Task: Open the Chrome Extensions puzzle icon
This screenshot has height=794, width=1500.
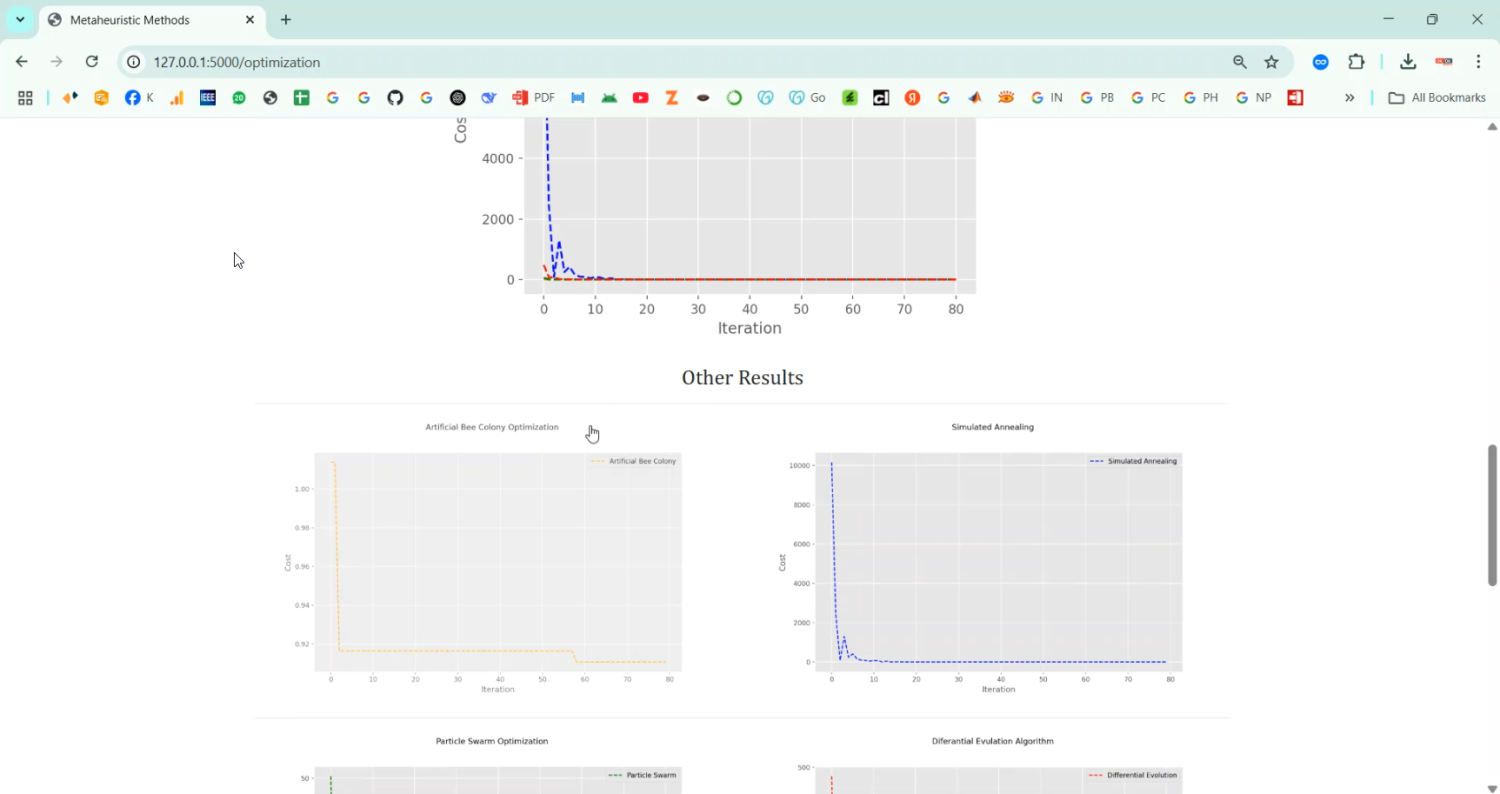Action: 1356,62
